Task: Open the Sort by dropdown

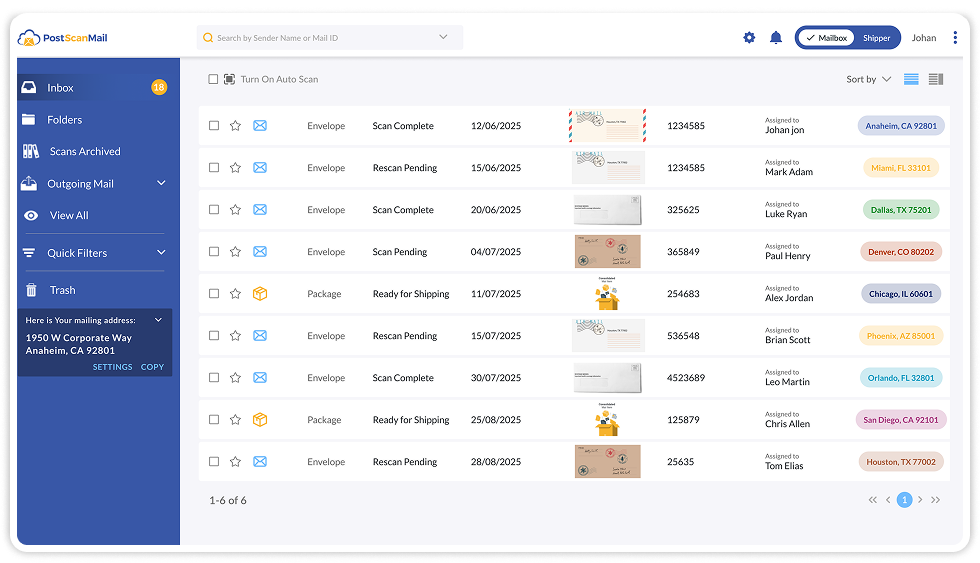Action: point(868,79)
